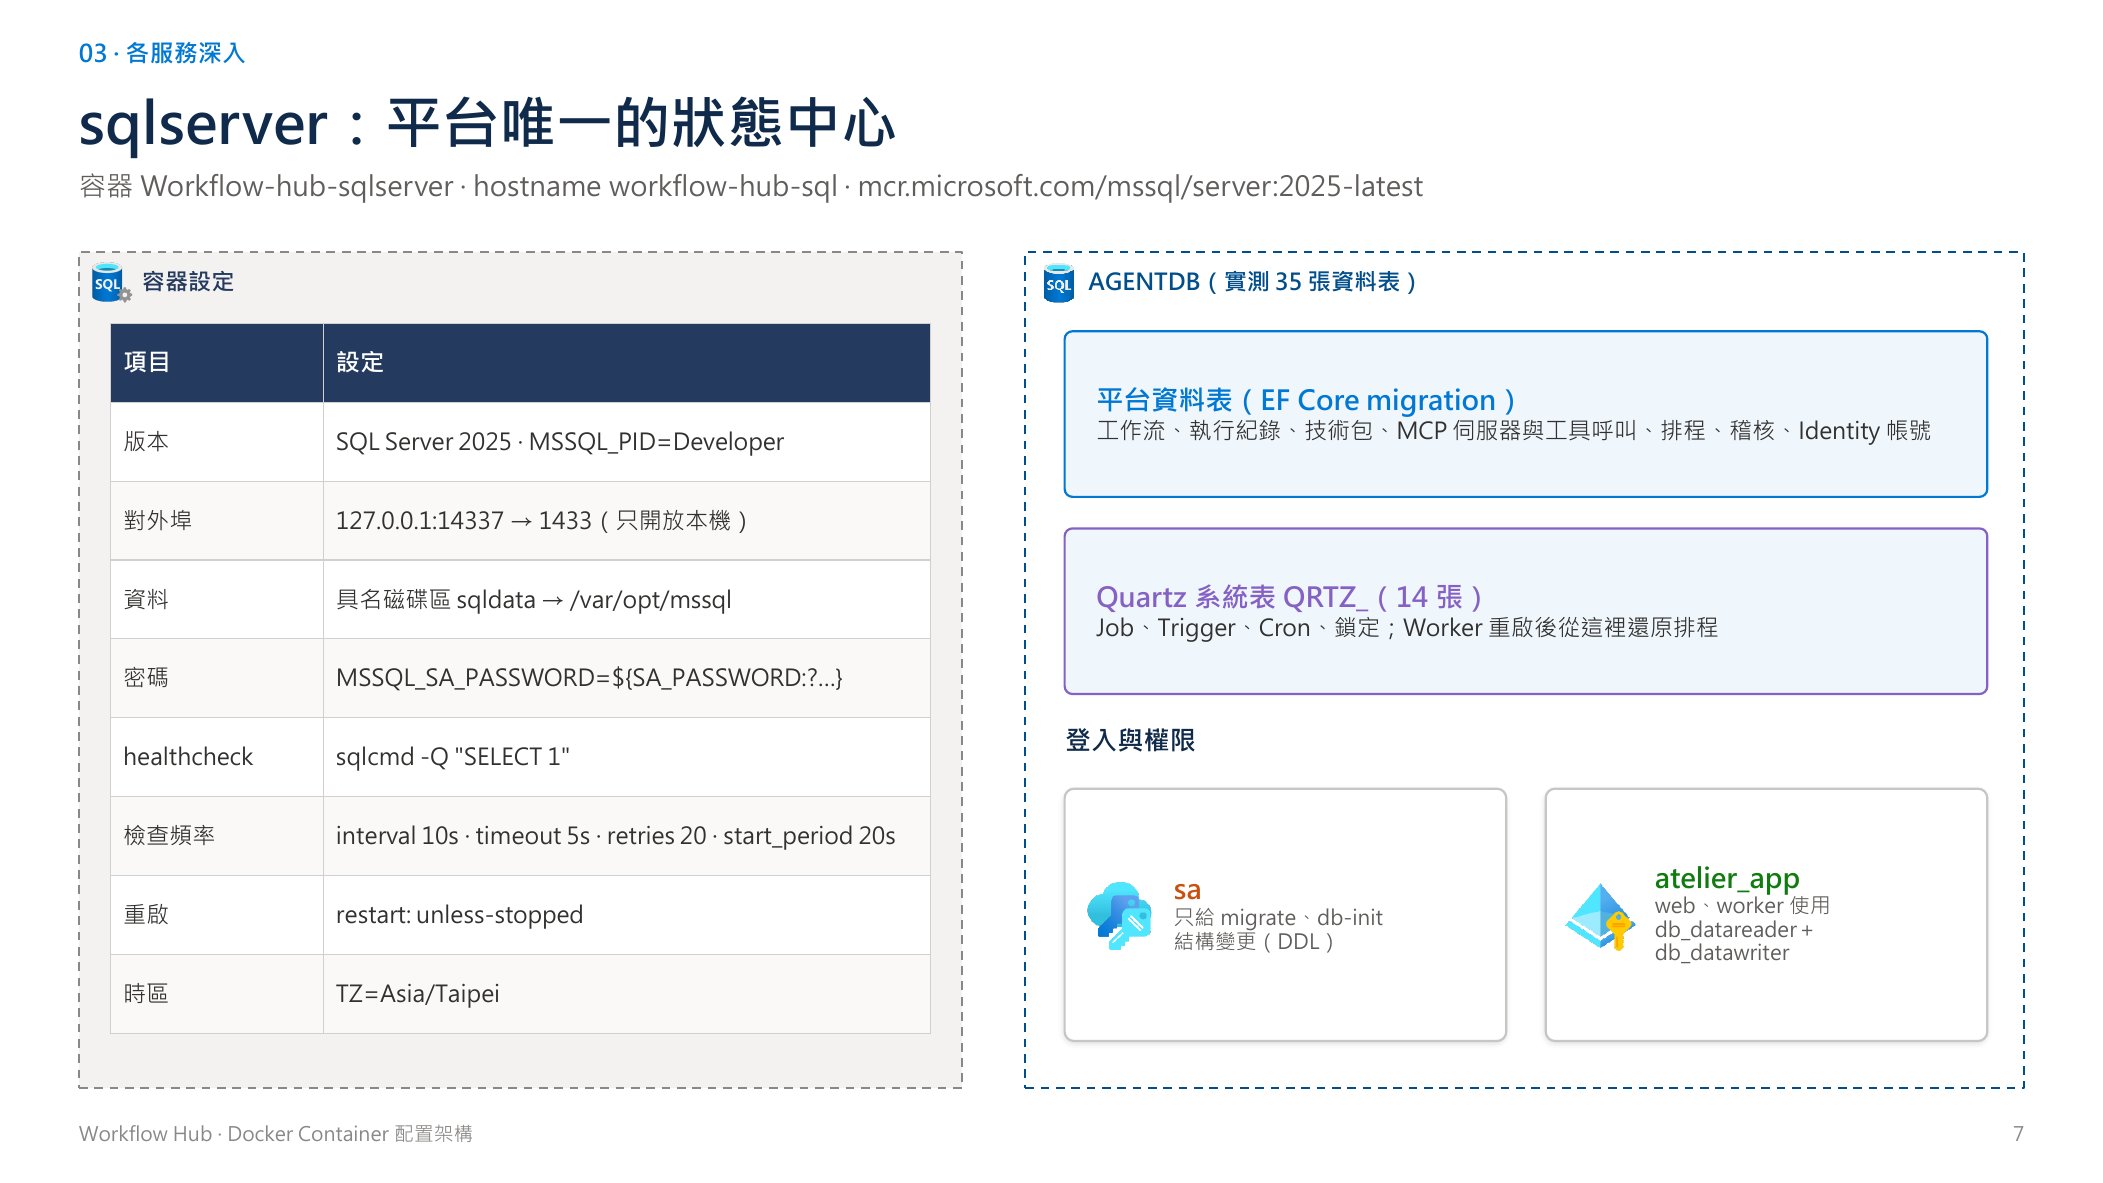
Task: Click the footer Workflow Hub · Docker Container 配置架構
Action: click(x=276, y=1134)
